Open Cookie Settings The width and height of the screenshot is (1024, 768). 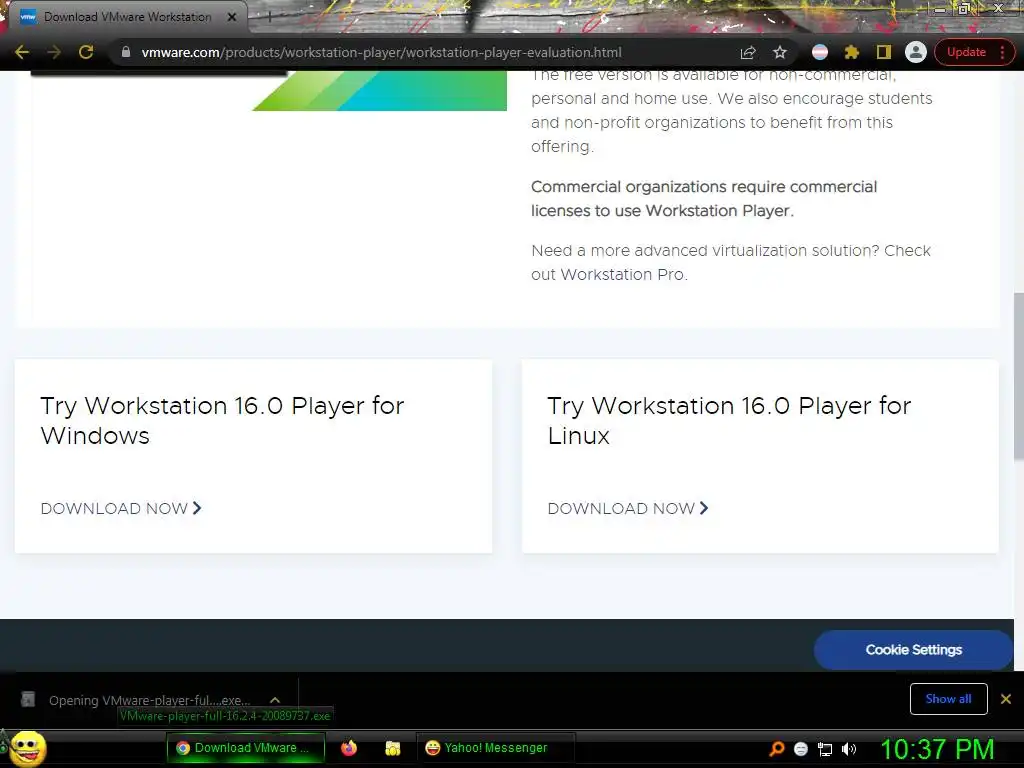point(914,650)
